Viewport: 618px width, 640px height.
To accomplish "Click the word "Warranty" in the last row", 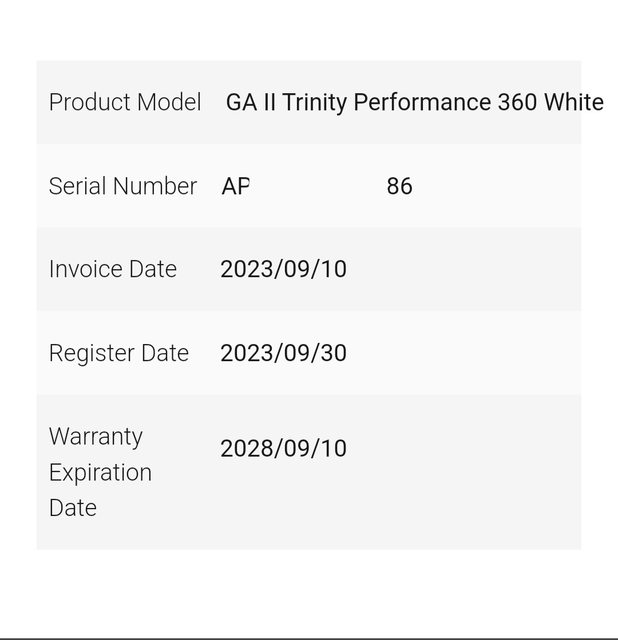I will pos(96,437).
